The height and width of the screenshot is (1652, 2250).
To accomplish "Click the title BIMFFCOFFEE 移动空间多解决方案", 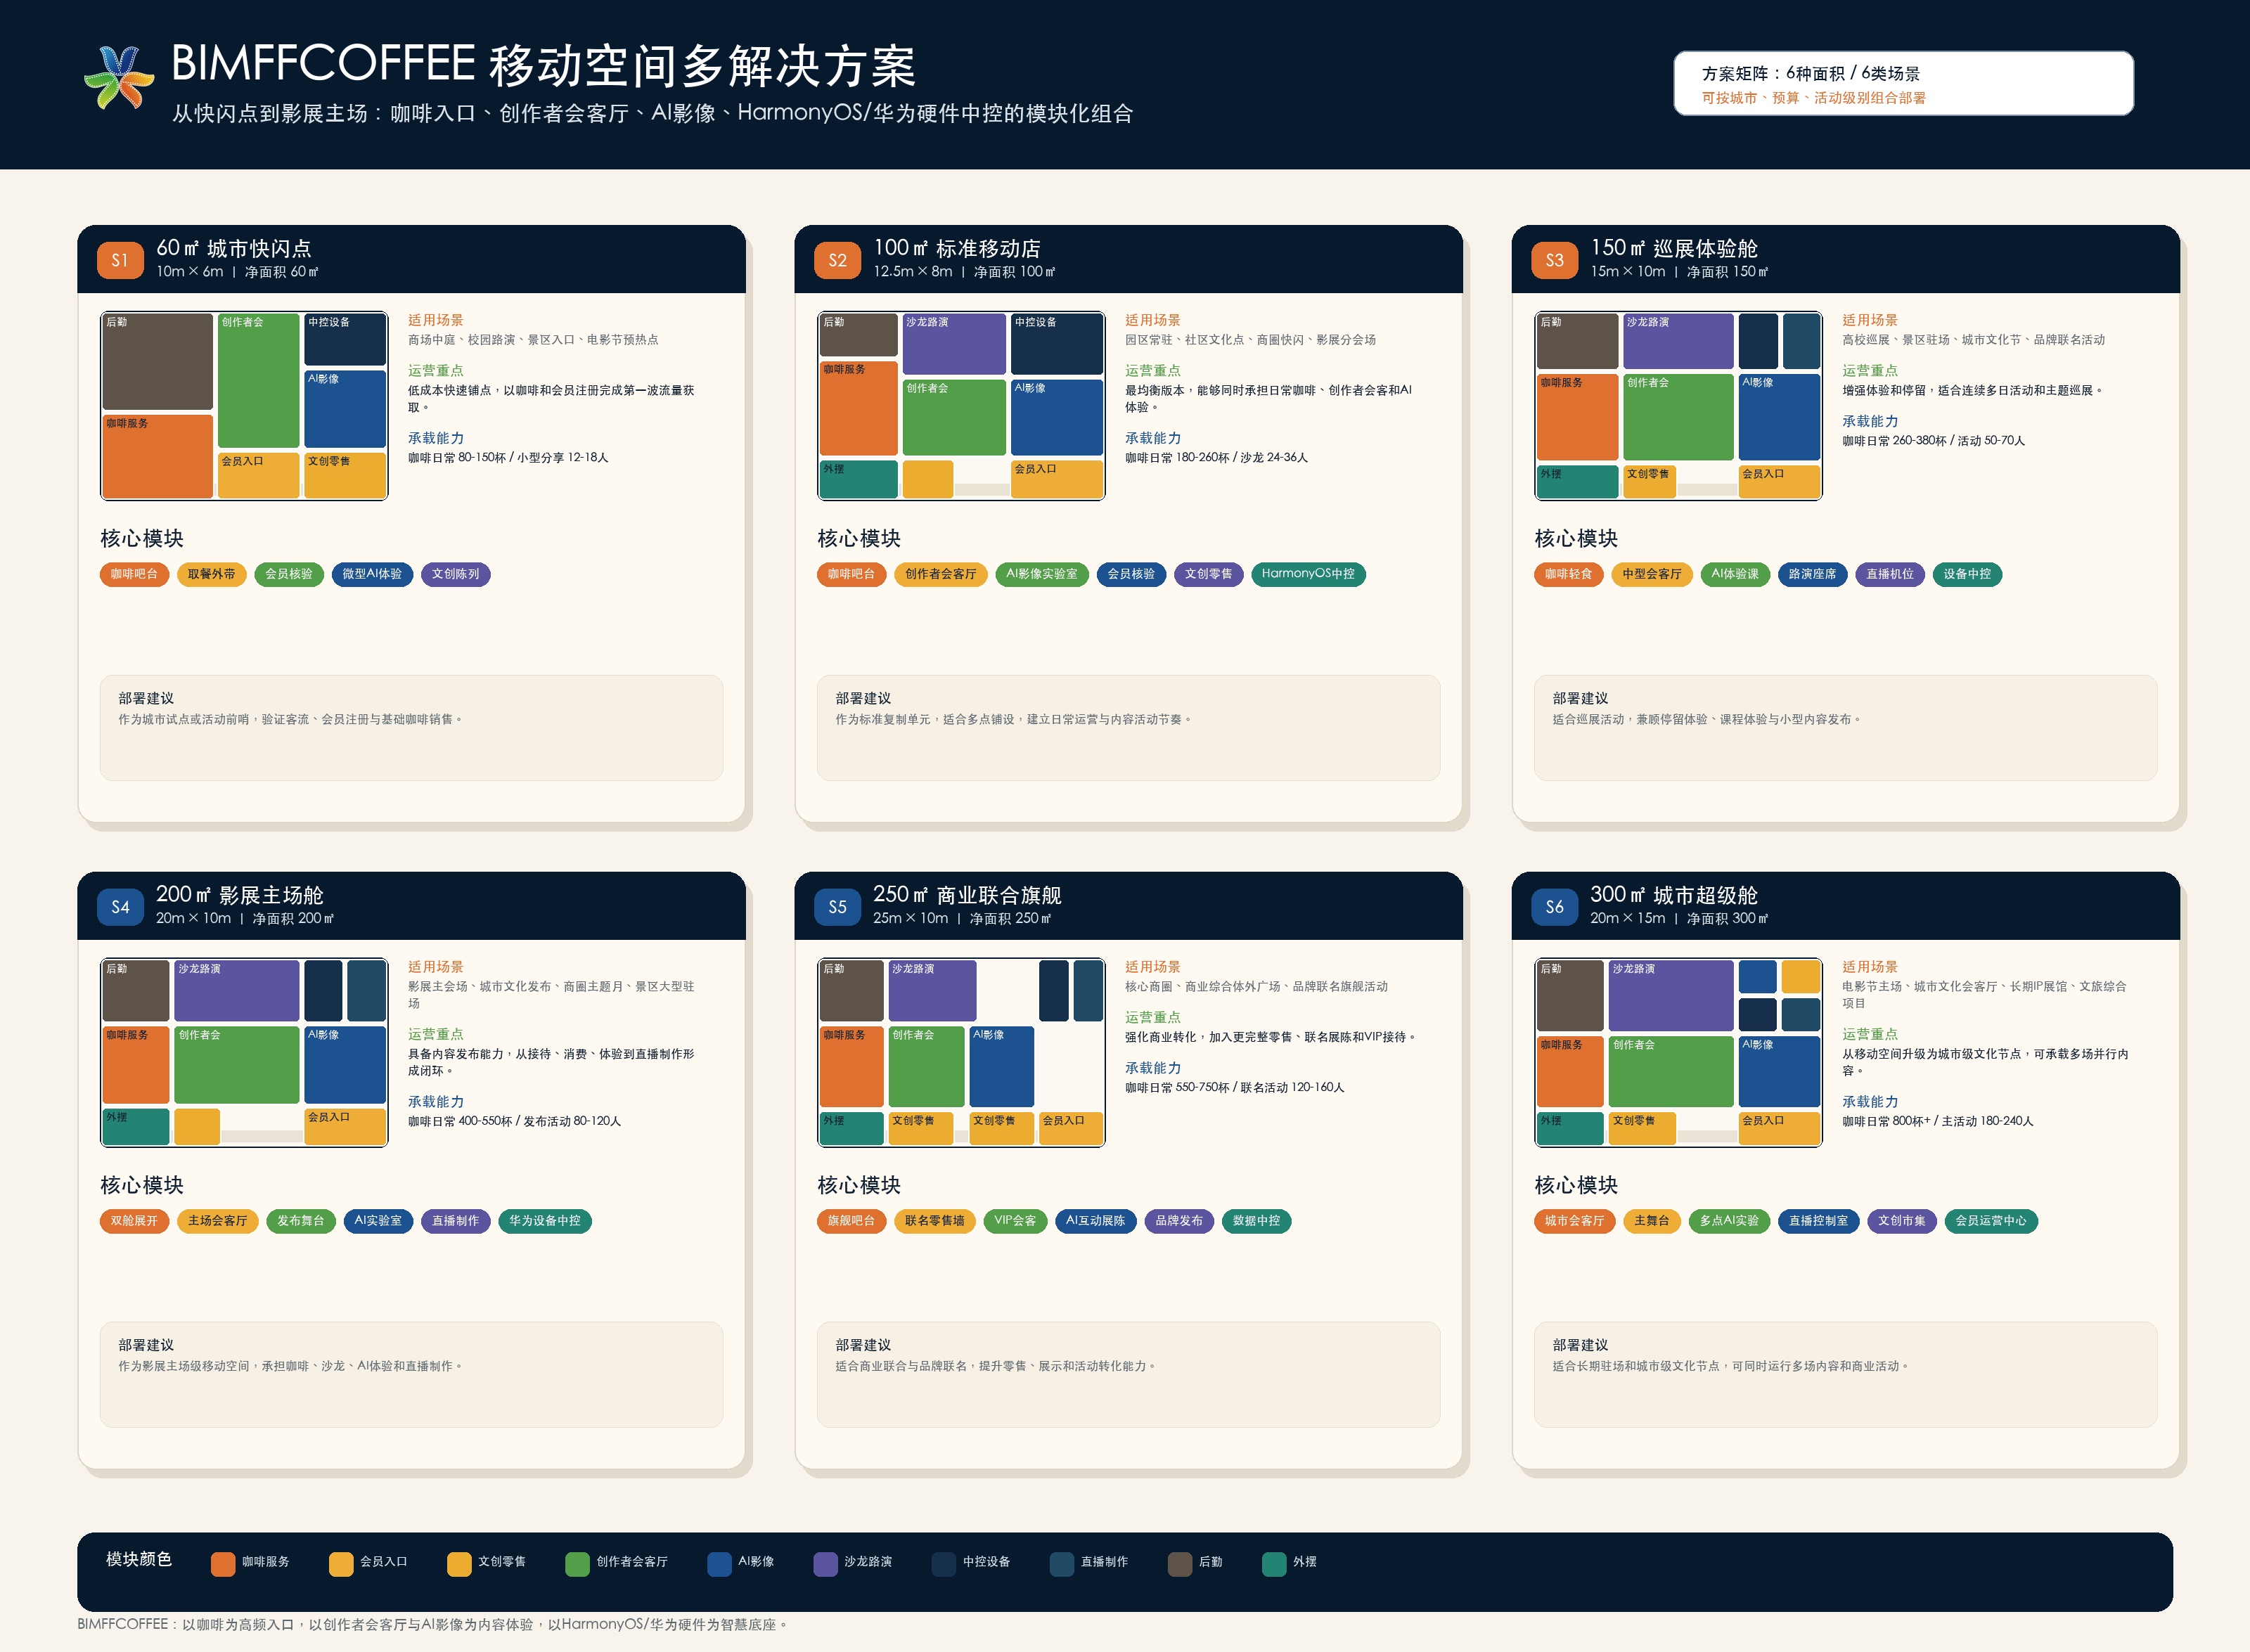I will [x=543, y=64].
